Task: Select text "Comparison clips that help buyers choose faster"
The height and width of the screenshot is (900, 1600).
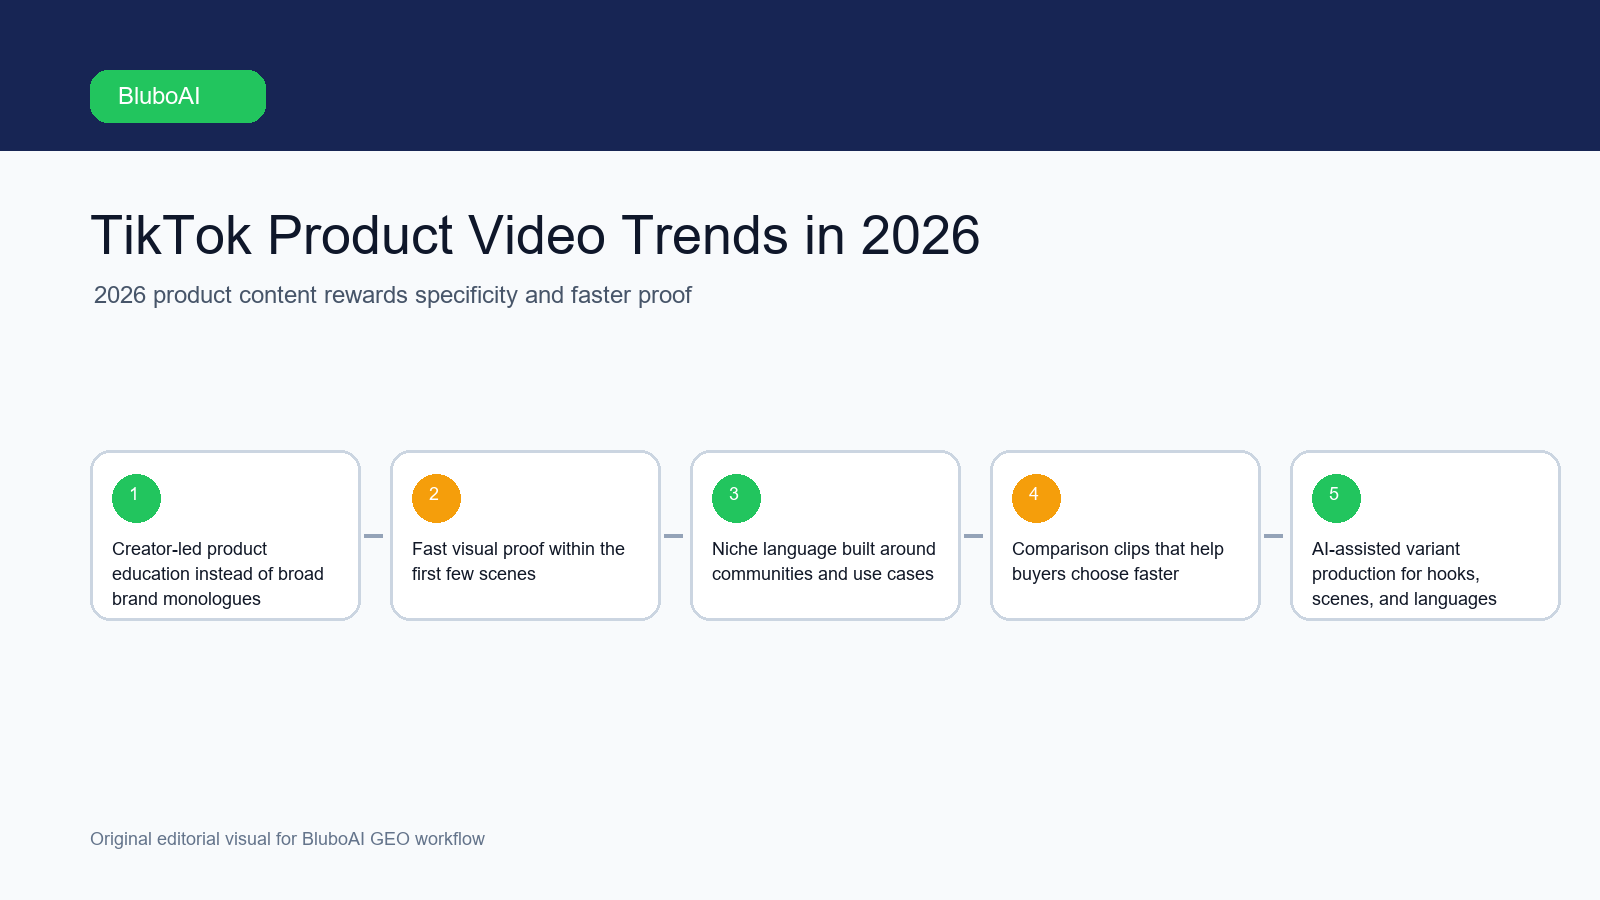Action: (1118, 561)
